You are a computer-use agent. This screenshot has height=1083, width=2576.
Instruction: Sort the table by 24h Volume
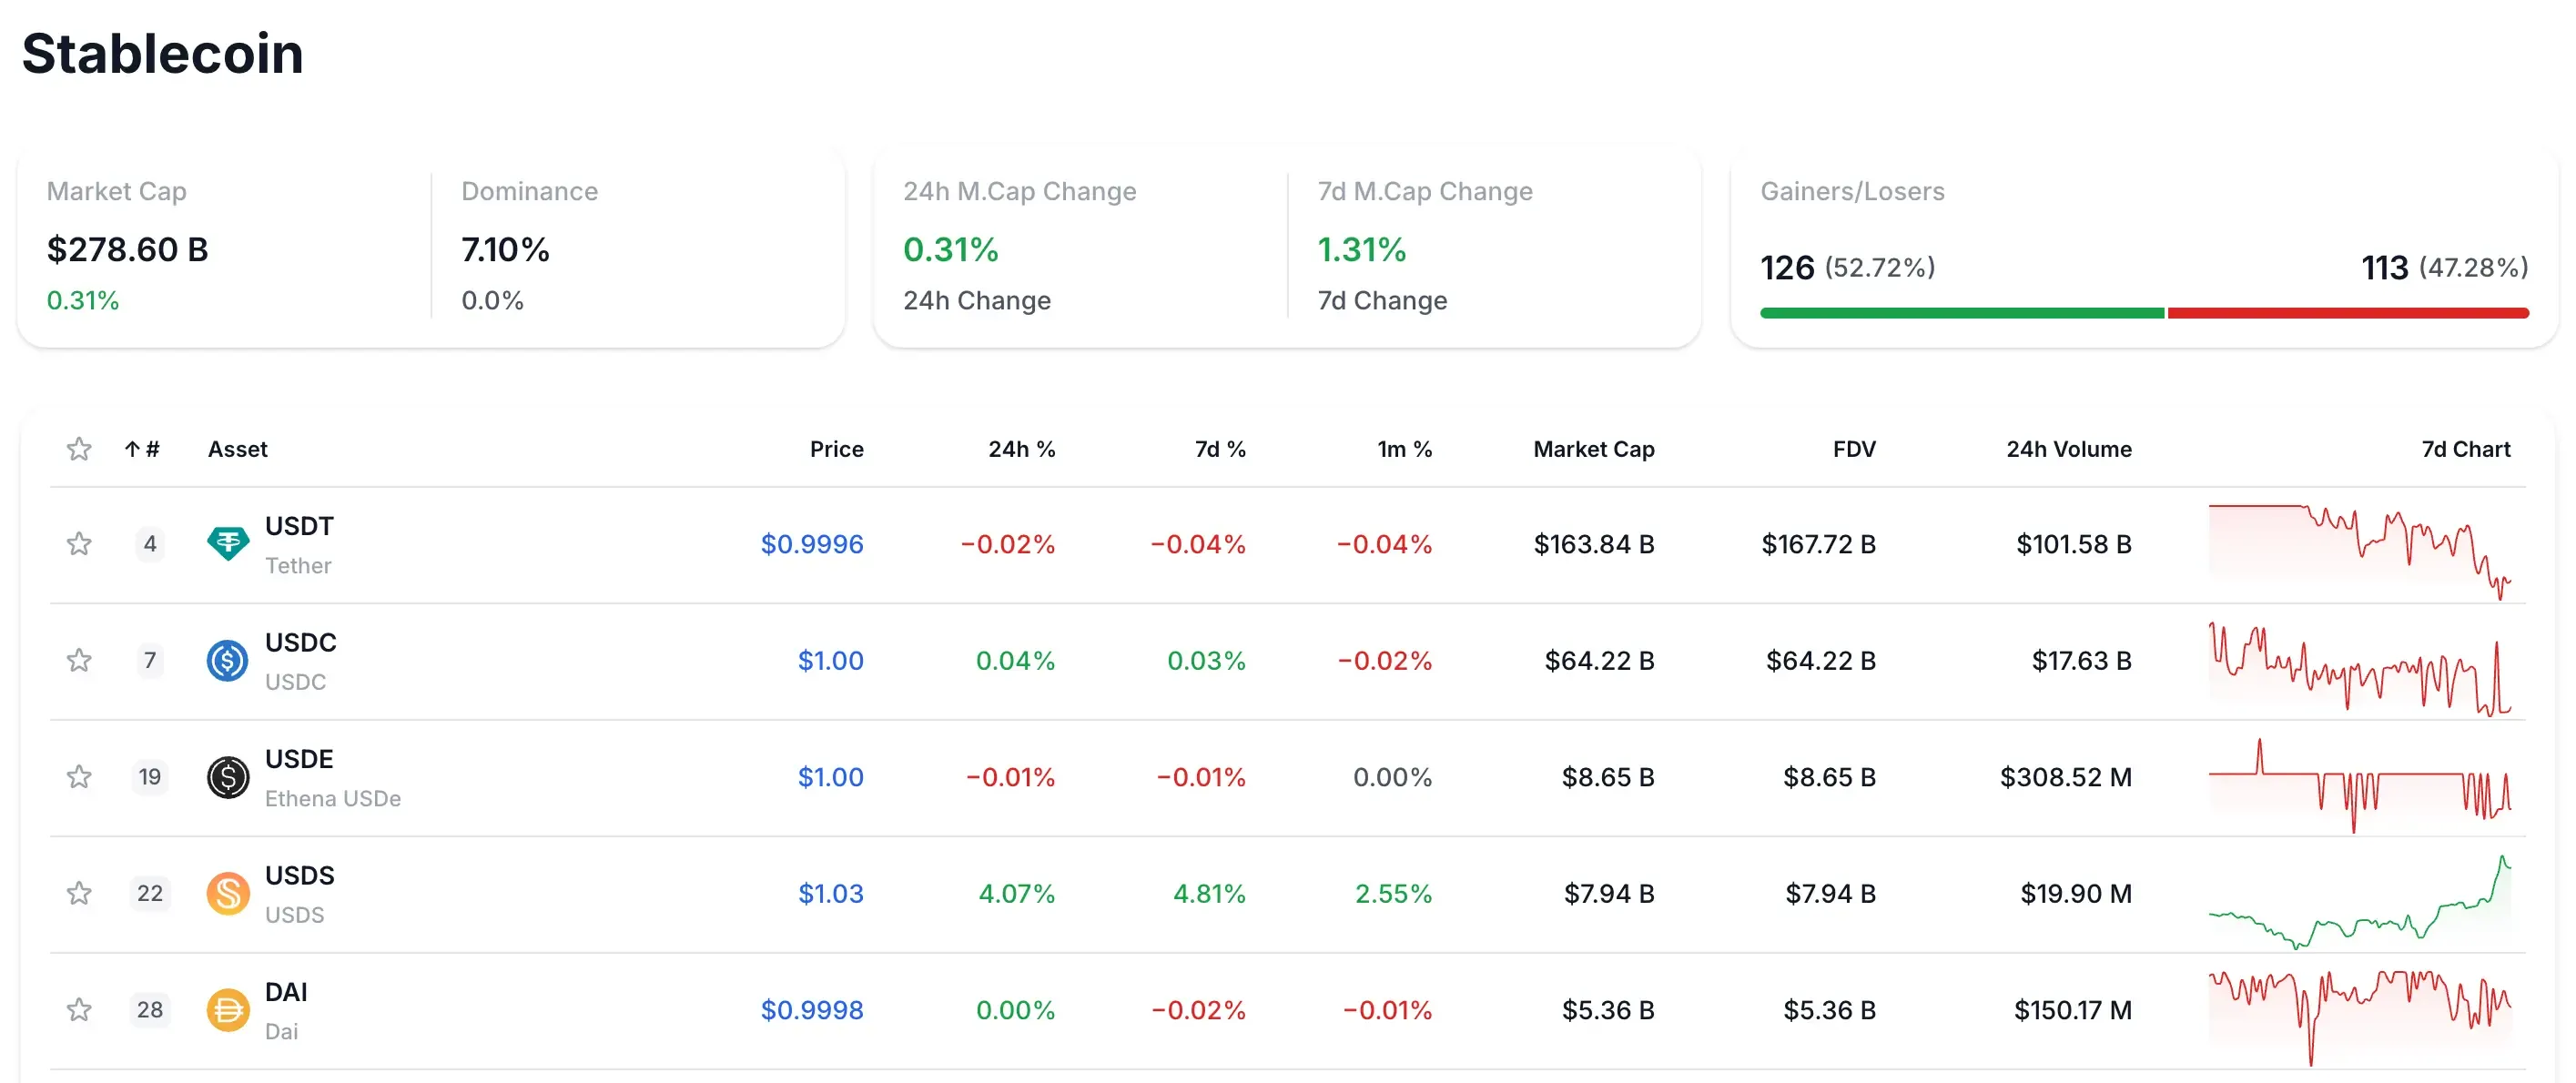point(2068,449)
